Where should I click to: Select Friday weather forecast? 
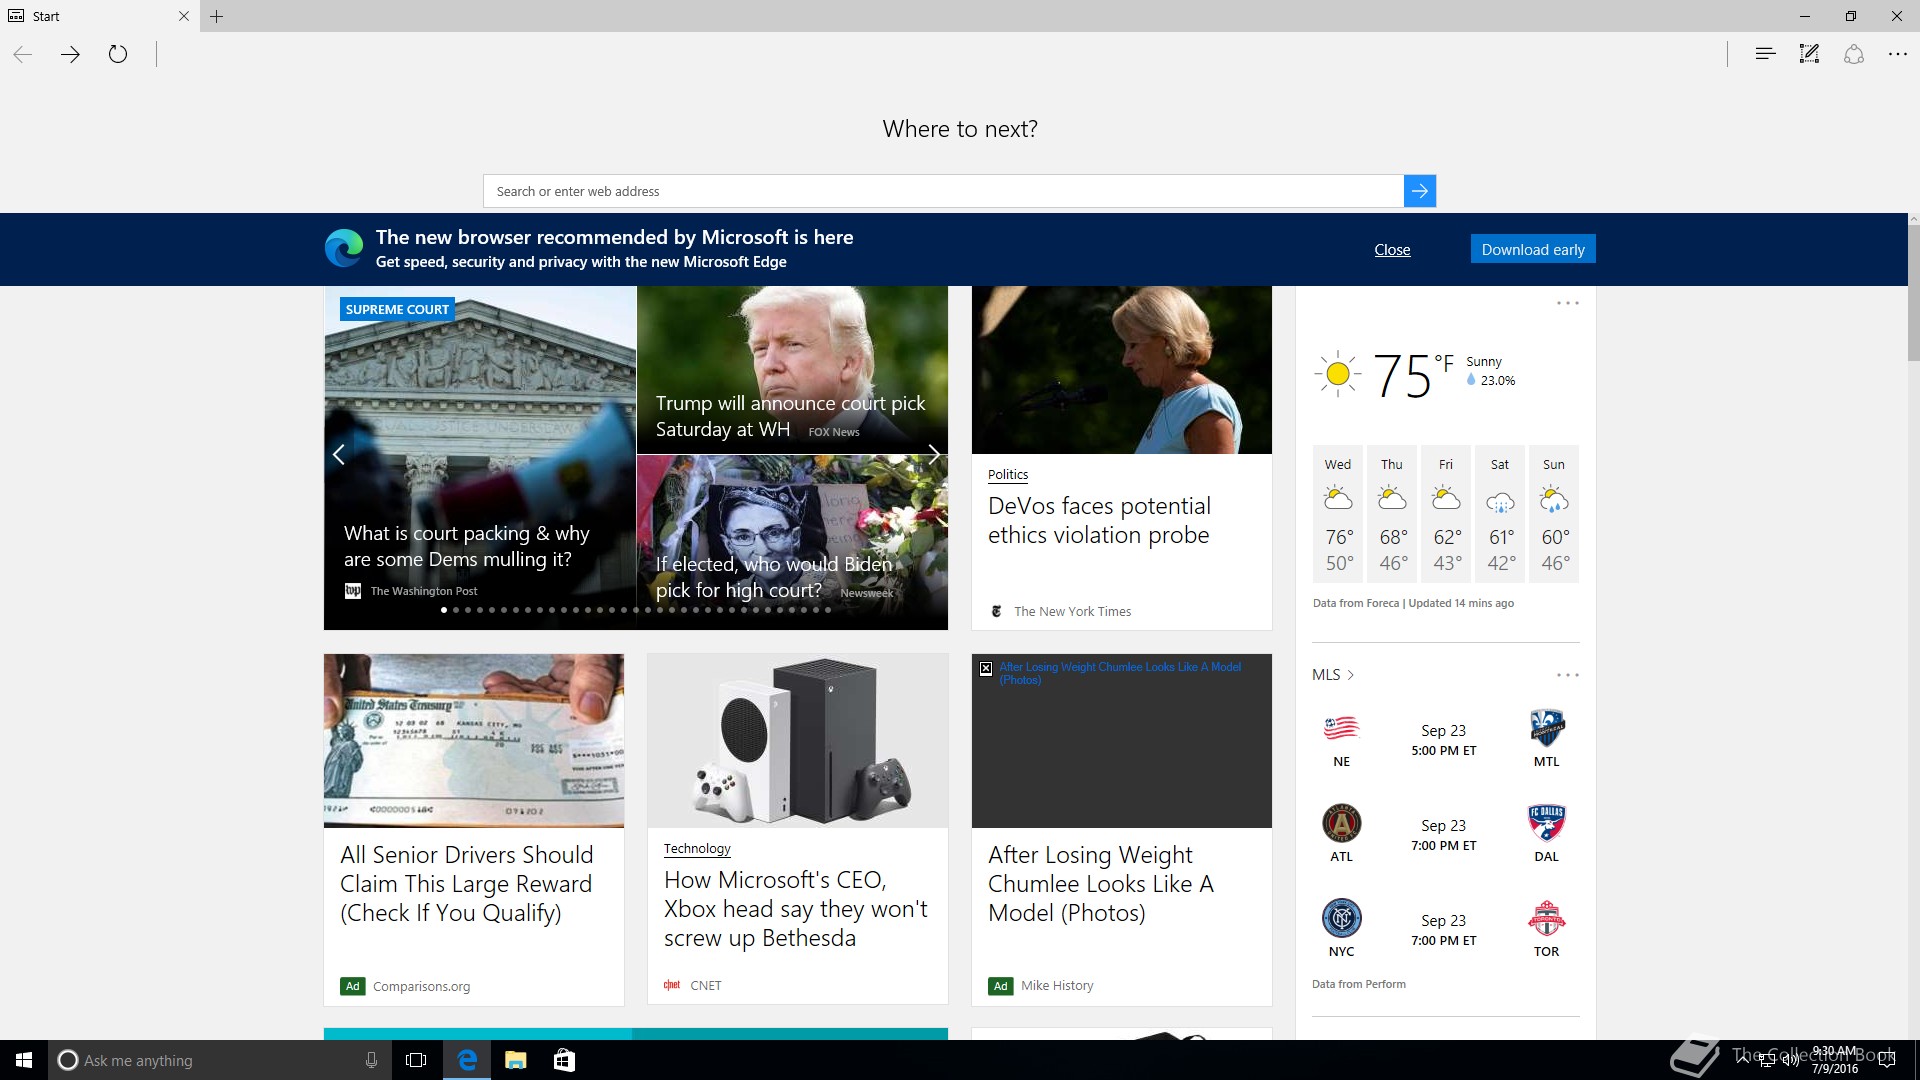point(1446,514)
